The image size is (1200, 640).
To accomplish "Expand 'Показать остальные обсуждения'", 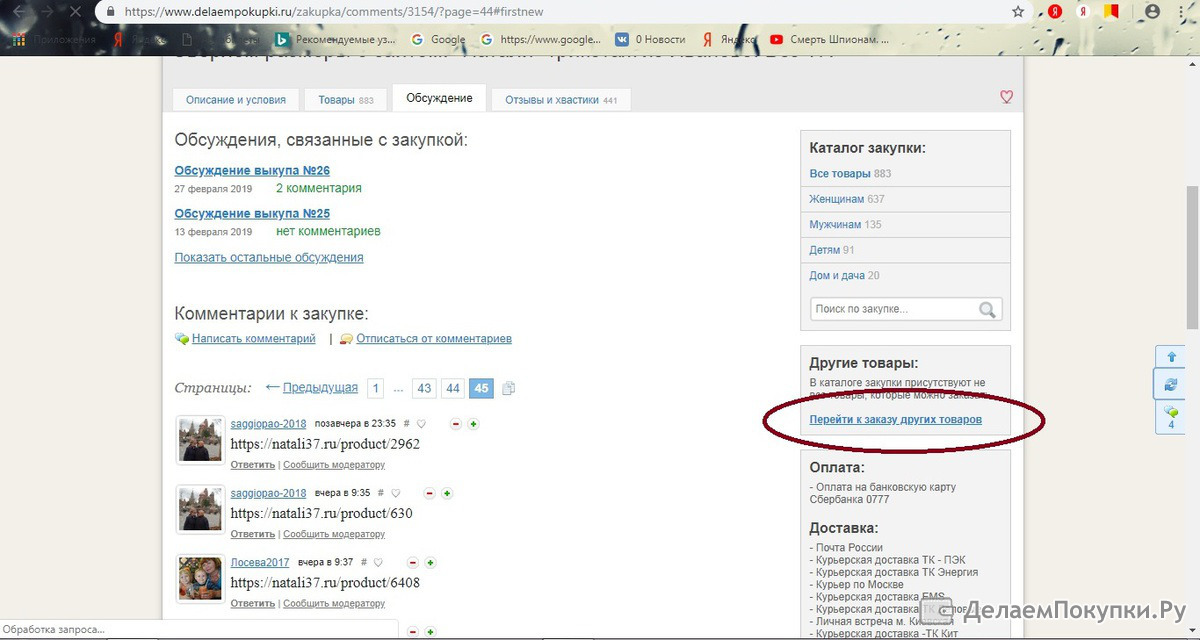I will click(269, 257).
